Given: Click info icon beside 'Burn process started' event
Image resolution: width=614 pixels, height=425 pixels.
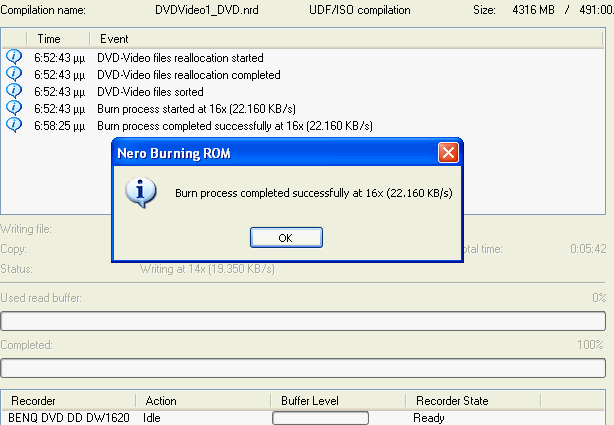Looking at the screenshot, I should [14, 108].
